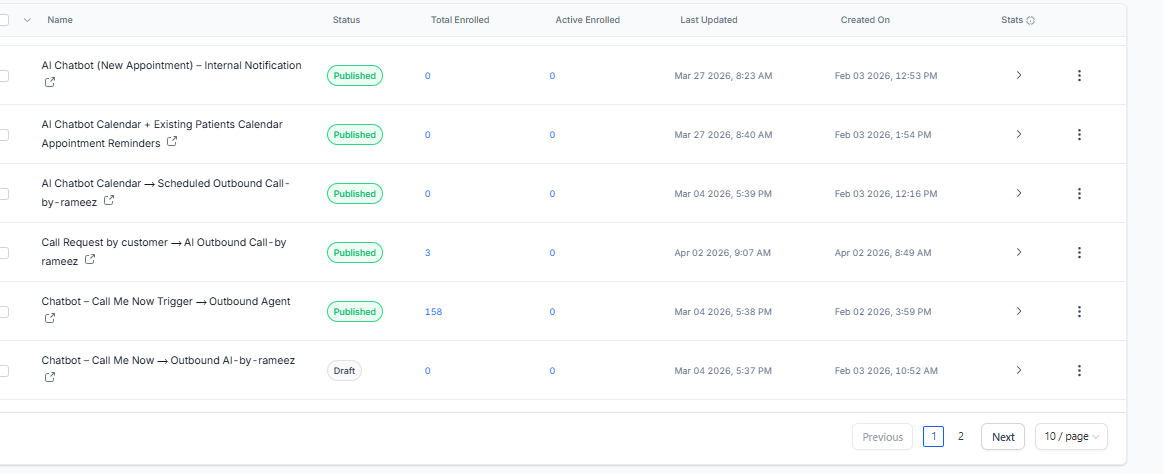Check the Scheduled Outbound Call-by-rameez row checkbox
Viewport: 1163px width, 474px height.
point(4,194)
